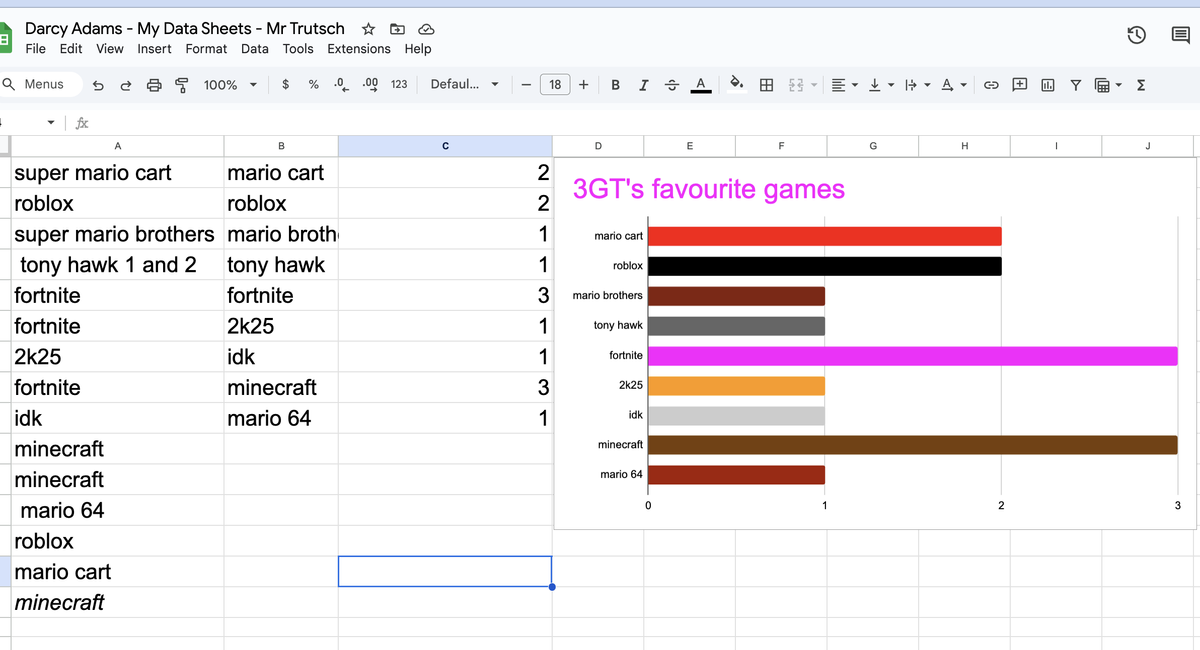
Task: Open the File menu
Action: click(x=35, y=49)
